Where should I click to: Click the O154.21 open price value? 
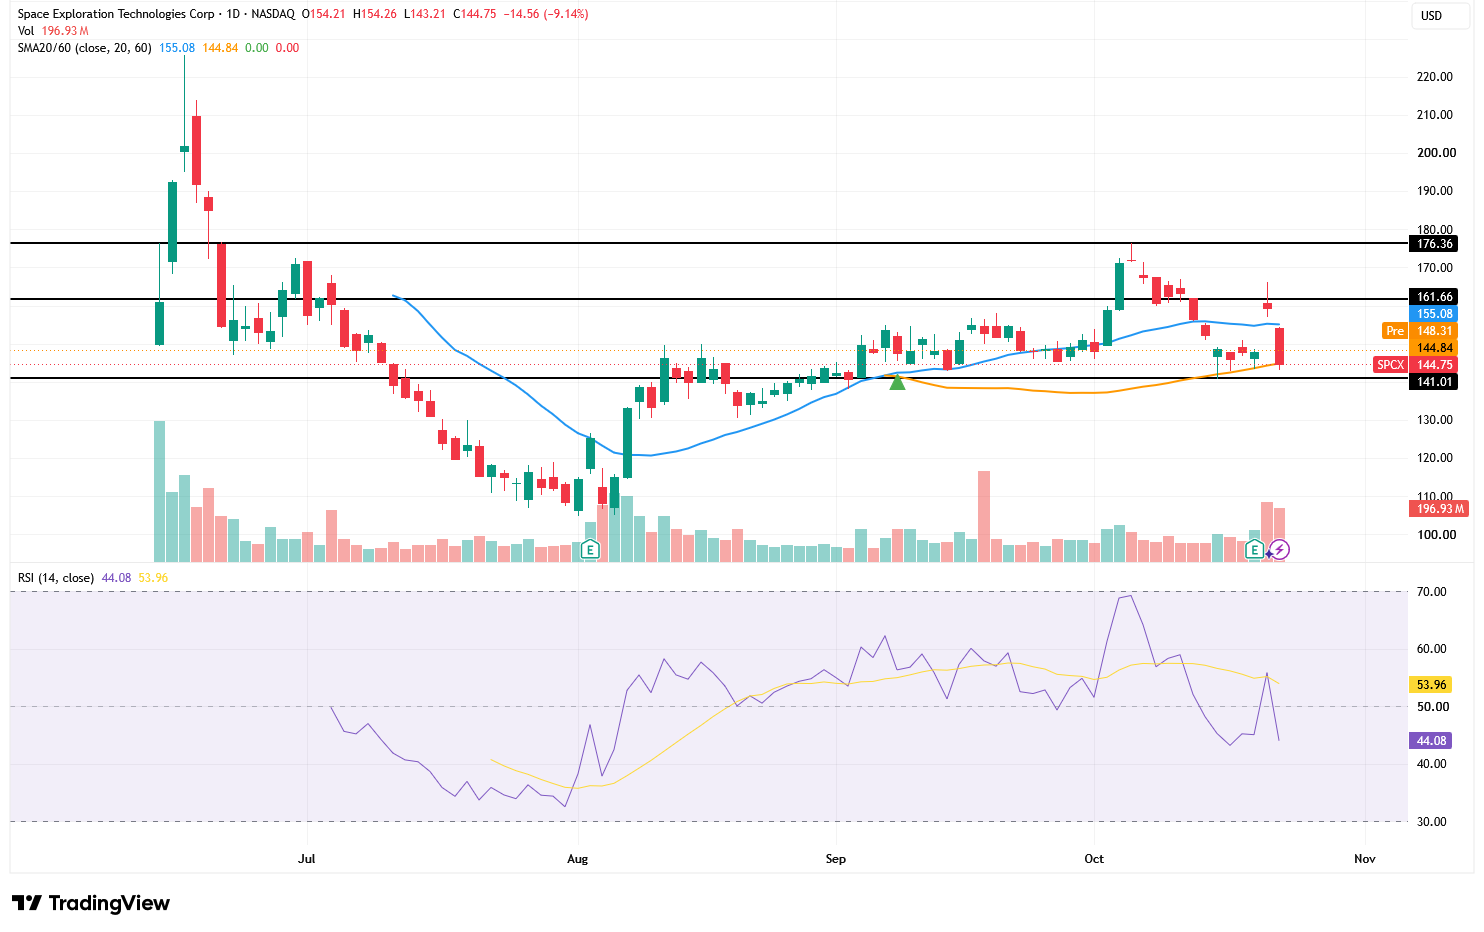324,14
